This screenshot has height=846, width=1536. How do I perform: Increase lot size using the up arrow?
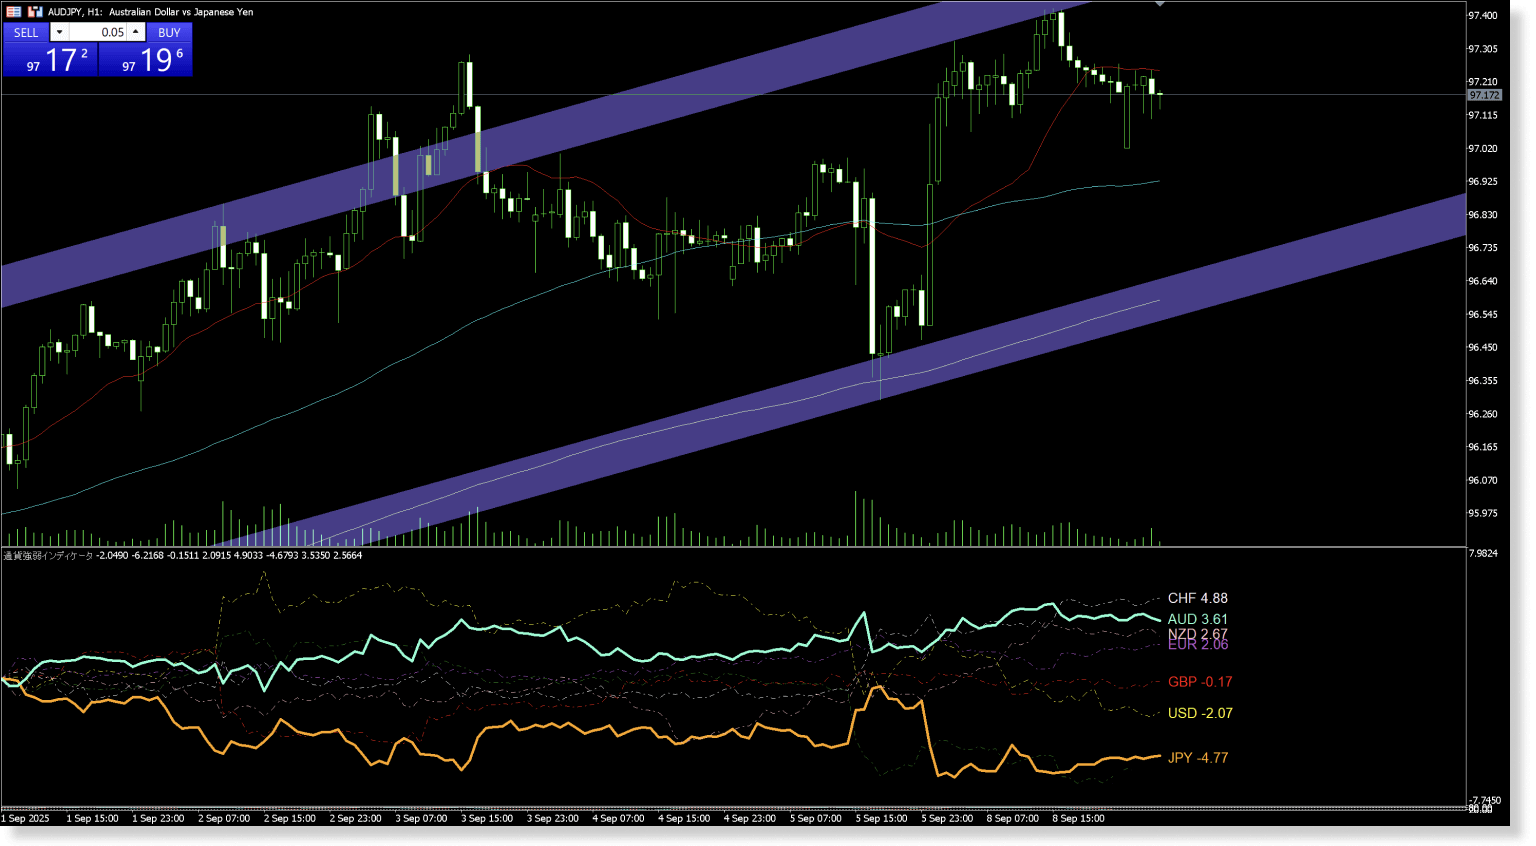[x=135, y=31]
